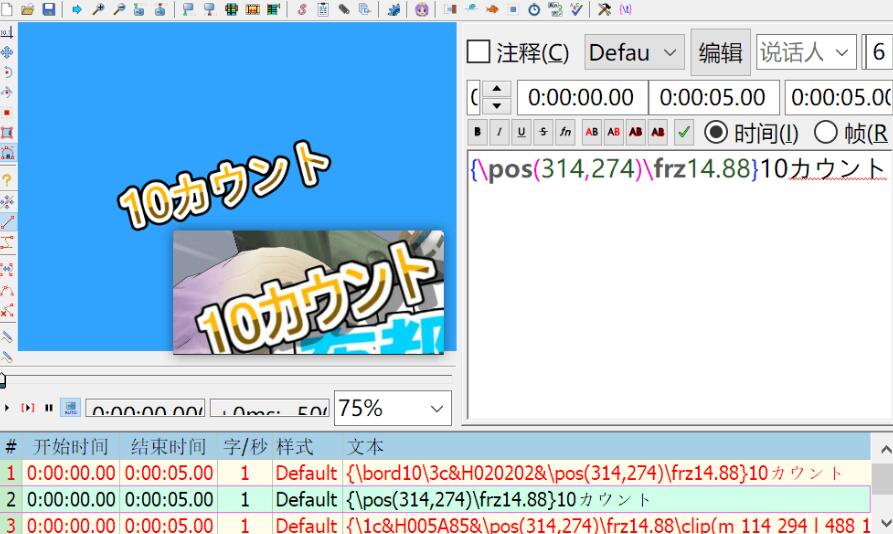893x534 pixels.
Task: Select the 帧 frame radio button
Action: click(x=825, y=132)
